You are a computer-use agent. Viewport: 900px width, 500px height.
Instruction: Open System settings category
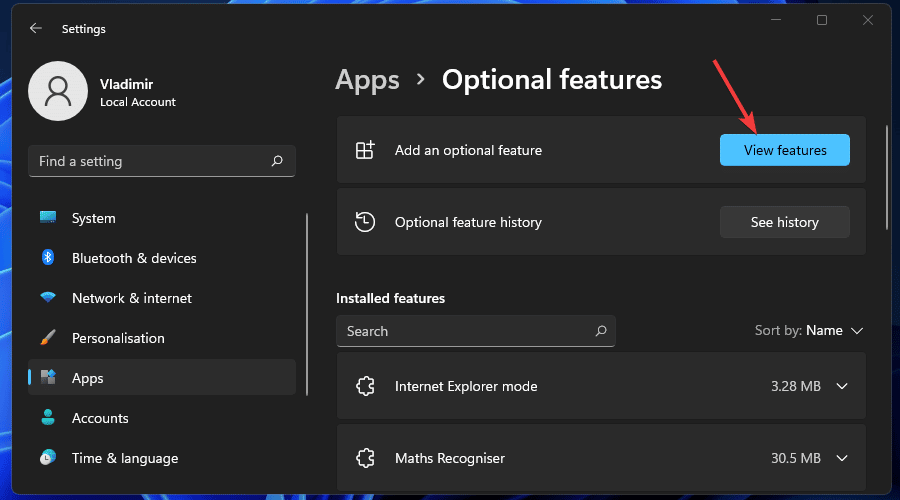[x=162, y=218]
